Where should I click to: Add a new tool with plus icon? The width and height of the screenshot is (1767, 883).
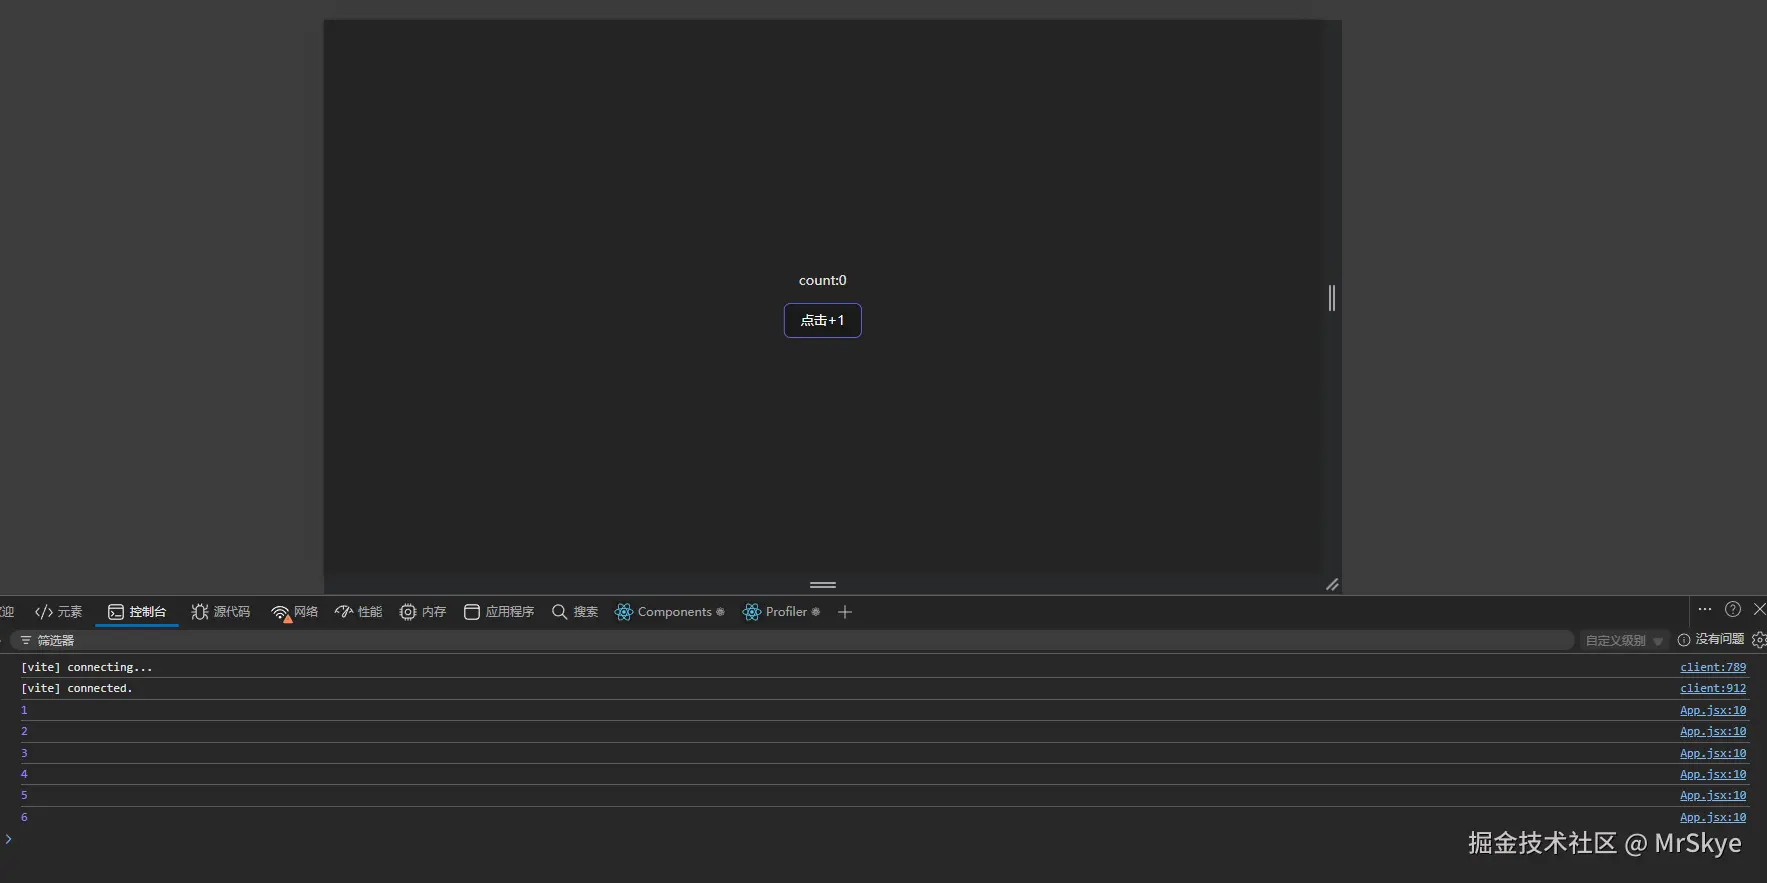pyautogui.click(x=845, y=612)
